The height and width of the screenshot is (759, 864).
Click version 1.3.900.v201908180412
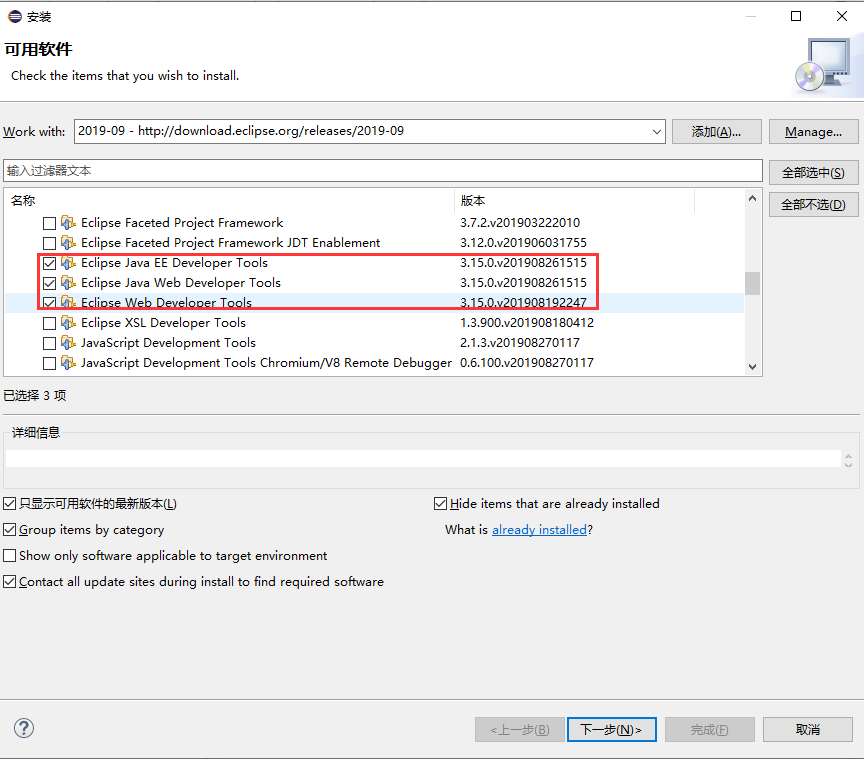(x=527, y=322)
